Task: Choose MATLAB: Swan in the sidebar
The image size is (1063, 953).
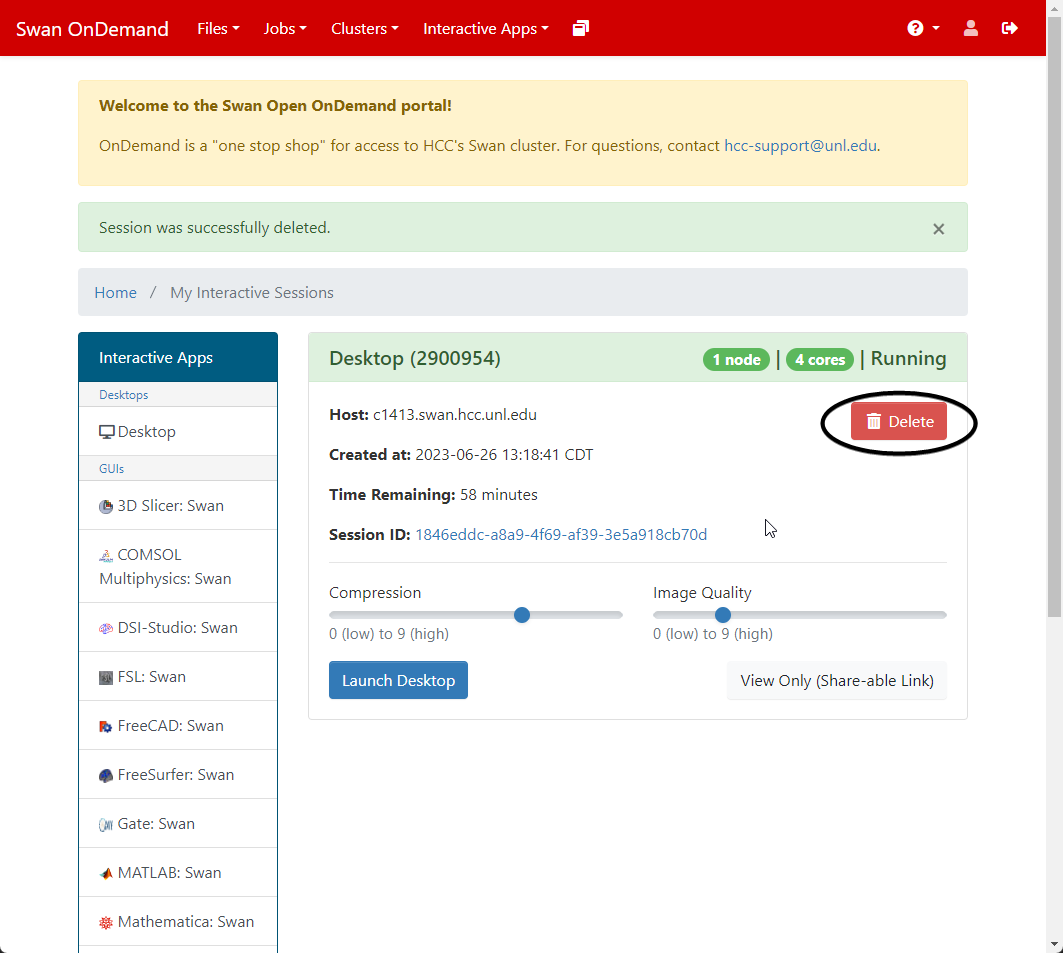Action: click(169, 873)
